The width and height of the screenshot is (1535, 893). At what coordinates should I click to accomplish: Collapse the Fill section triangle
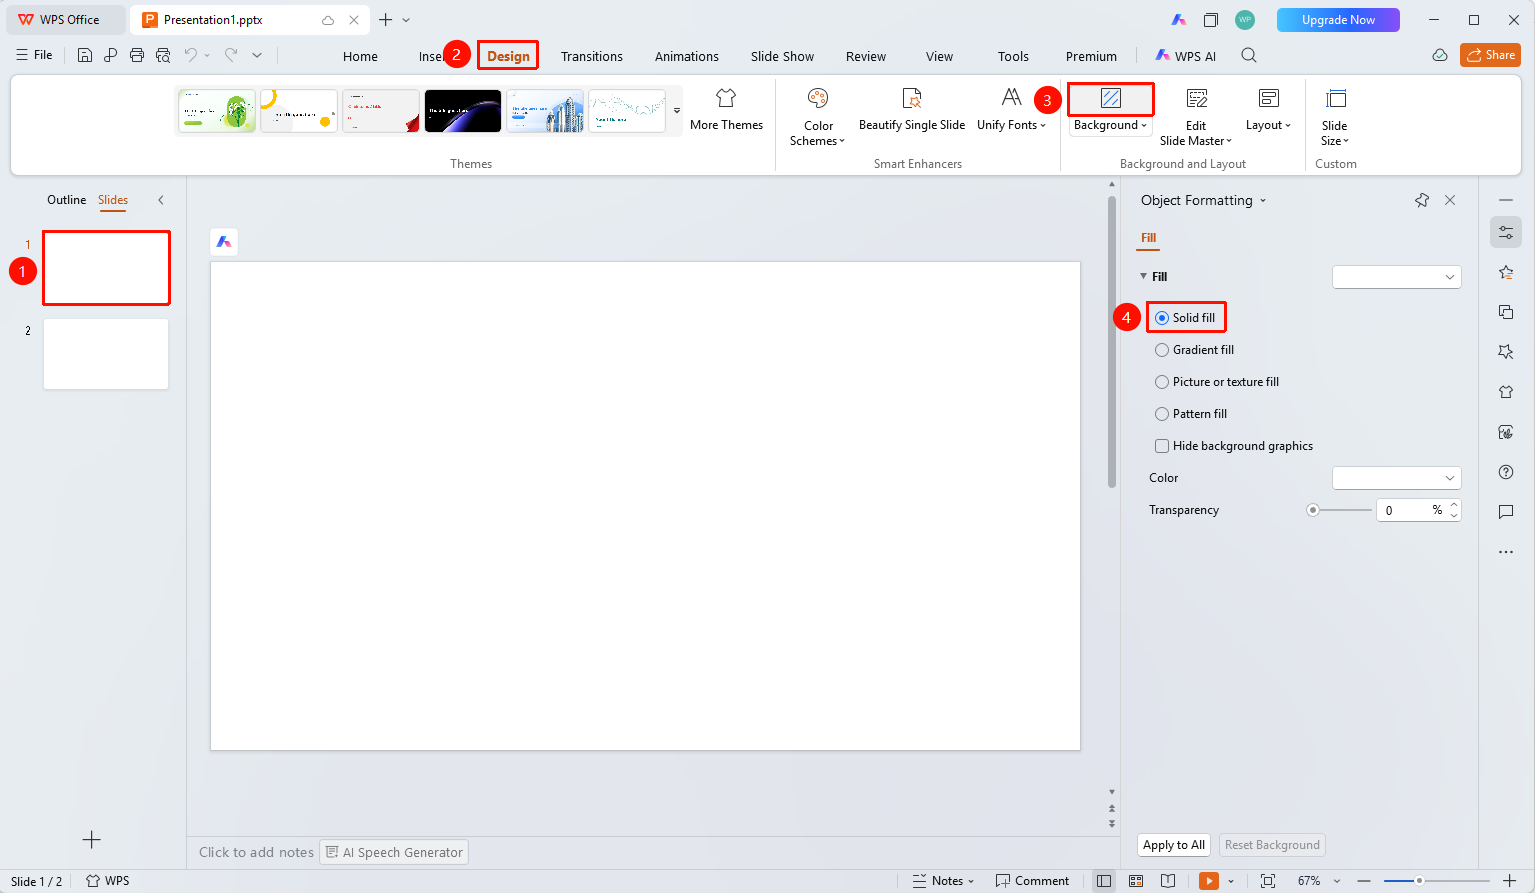click(x=1144, y=277)
